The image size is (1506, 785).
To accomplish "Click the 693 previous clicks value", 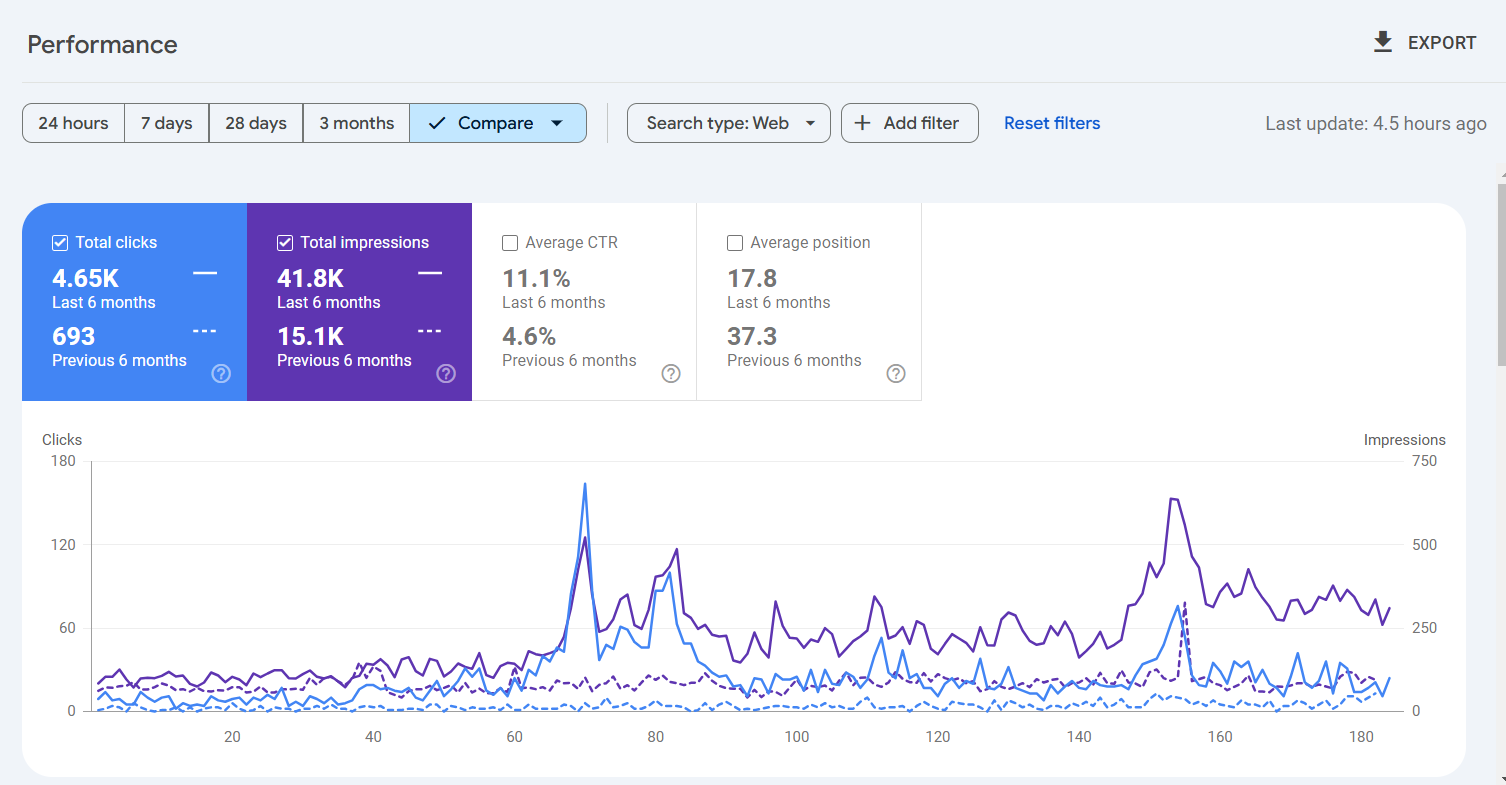I will click(x=73, y=336).
